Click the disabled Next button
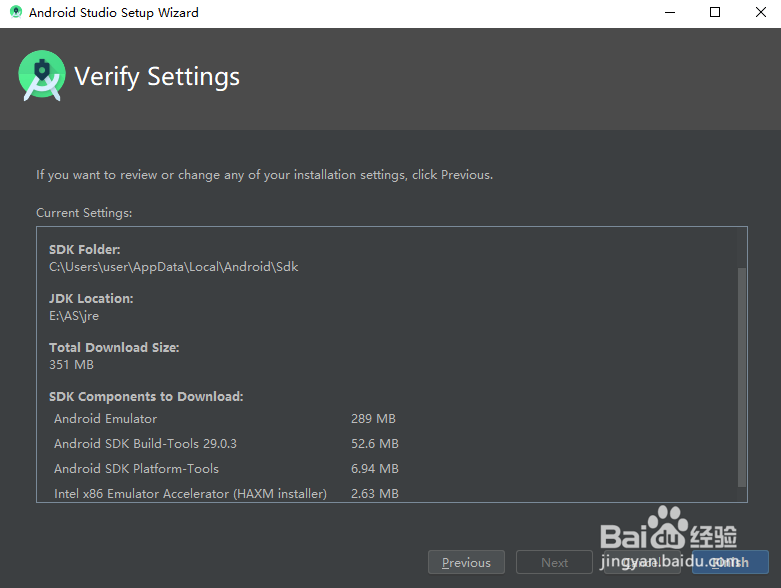 point(554,562)
